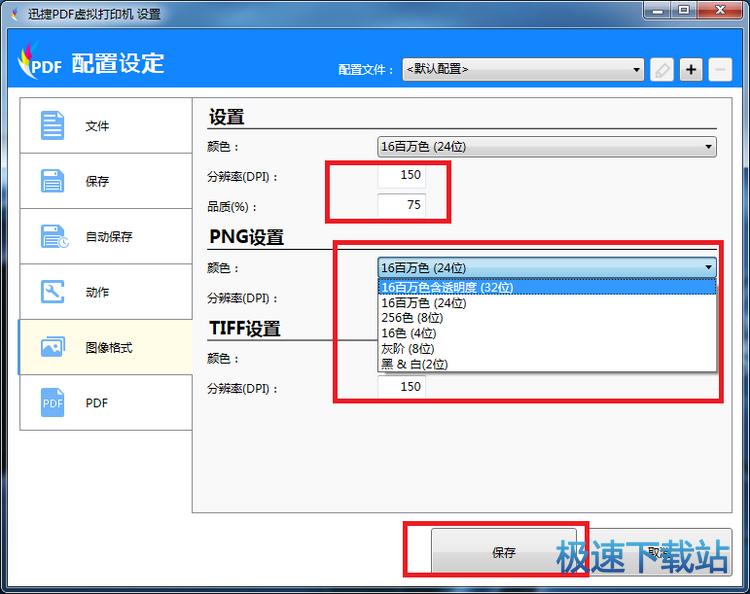750x594 pixels.
Task: Open the 文件 settings tab
Action: [x=106, y=126]
